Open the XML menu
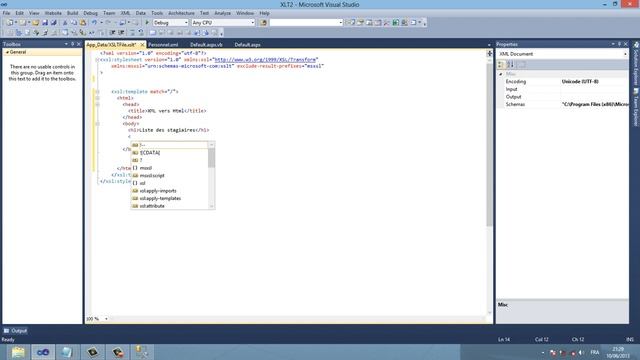This screenshot has width=640, height=360. pyautogui.click(x=125, y=13)
